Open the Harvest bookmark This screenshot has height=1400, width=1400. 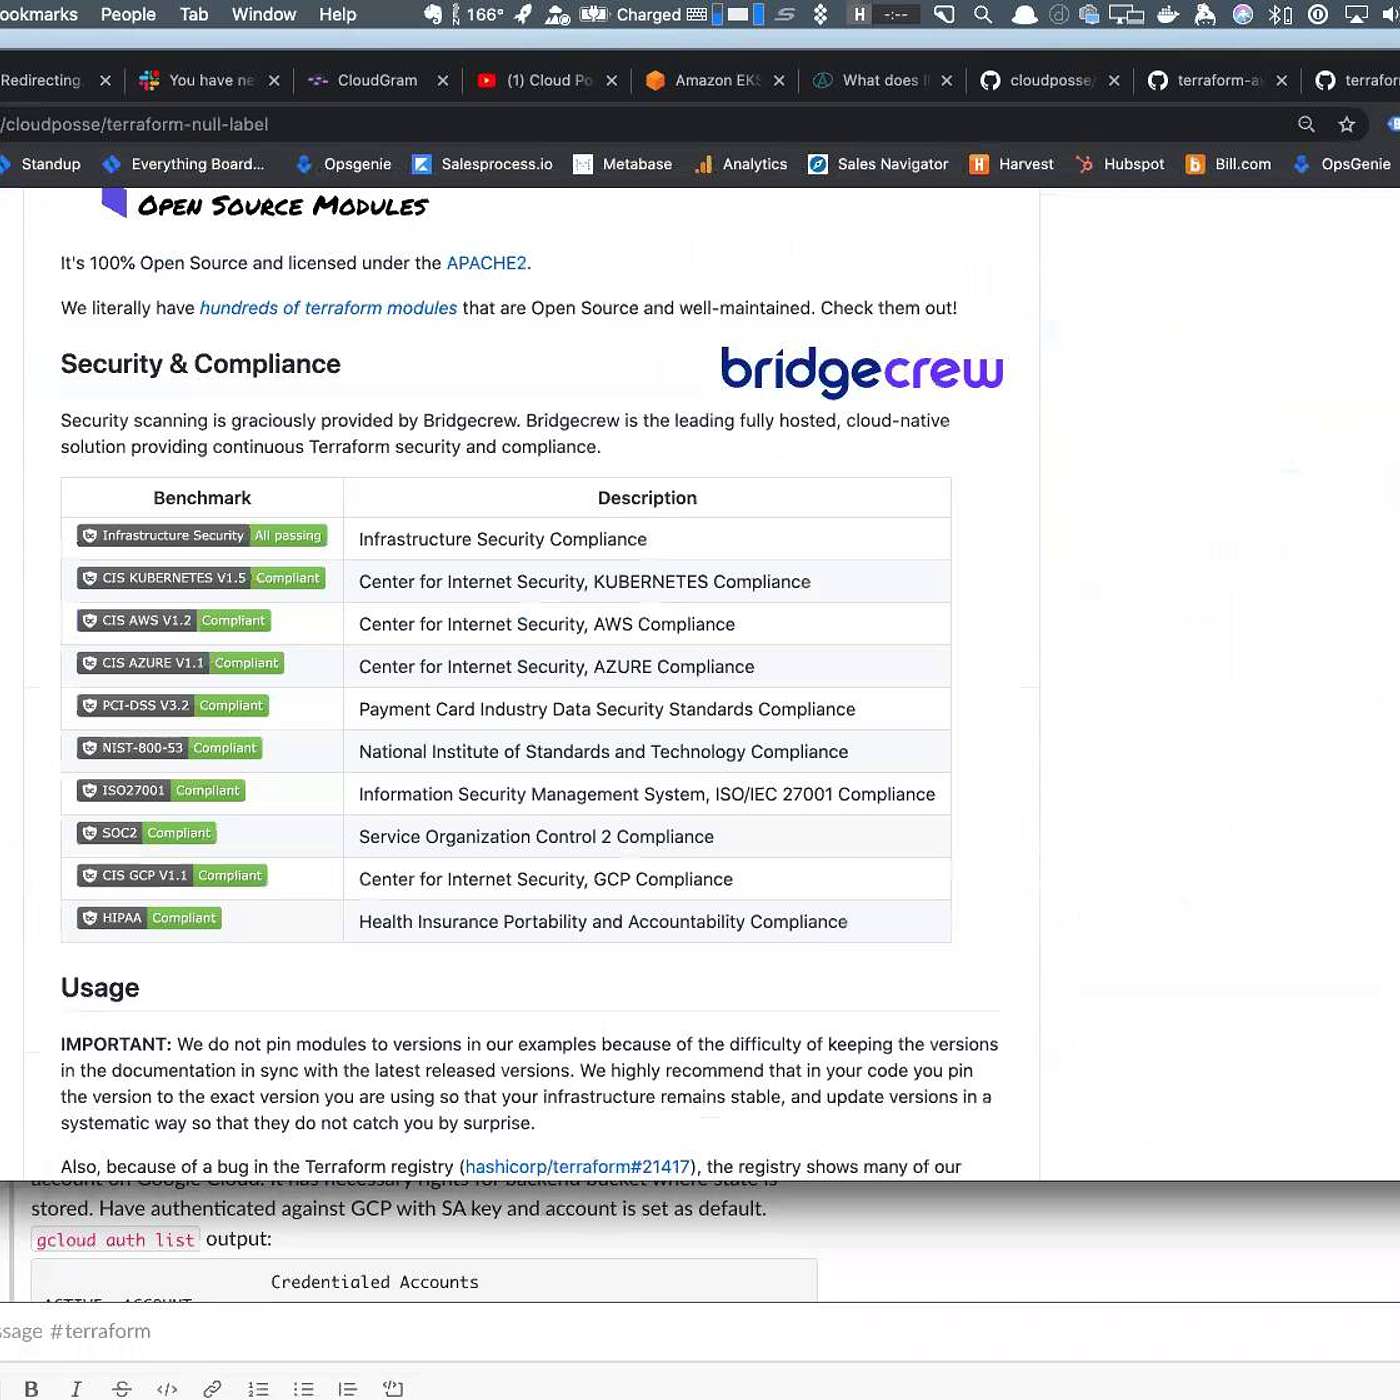[x=1012, y=164]
